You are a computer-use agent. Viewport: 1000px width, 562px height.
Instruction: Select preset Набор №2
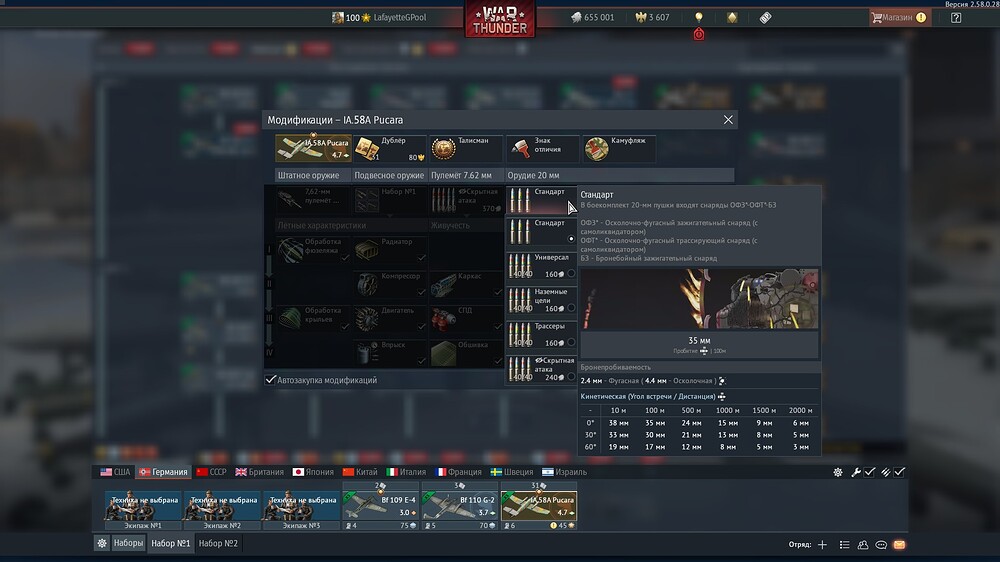pos(218,544)
